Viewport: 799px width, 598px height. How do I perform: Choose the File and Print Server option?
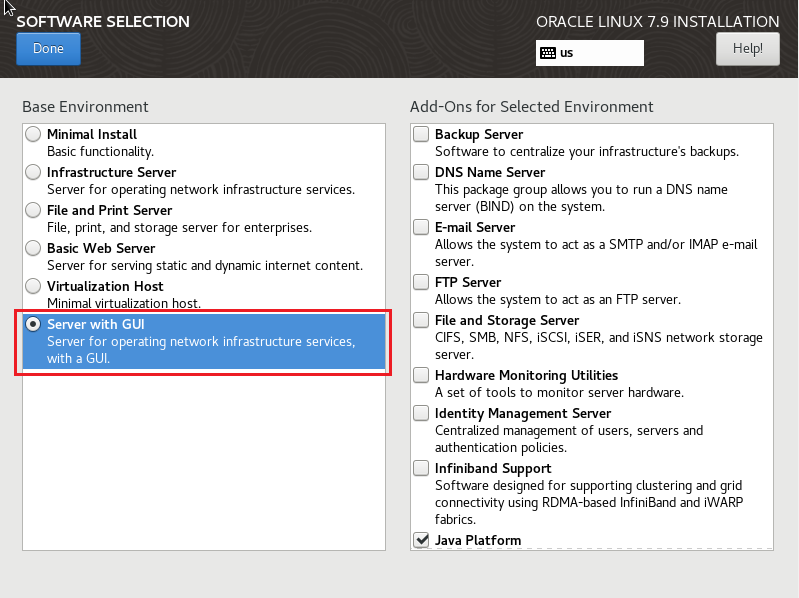pos(33,210)
